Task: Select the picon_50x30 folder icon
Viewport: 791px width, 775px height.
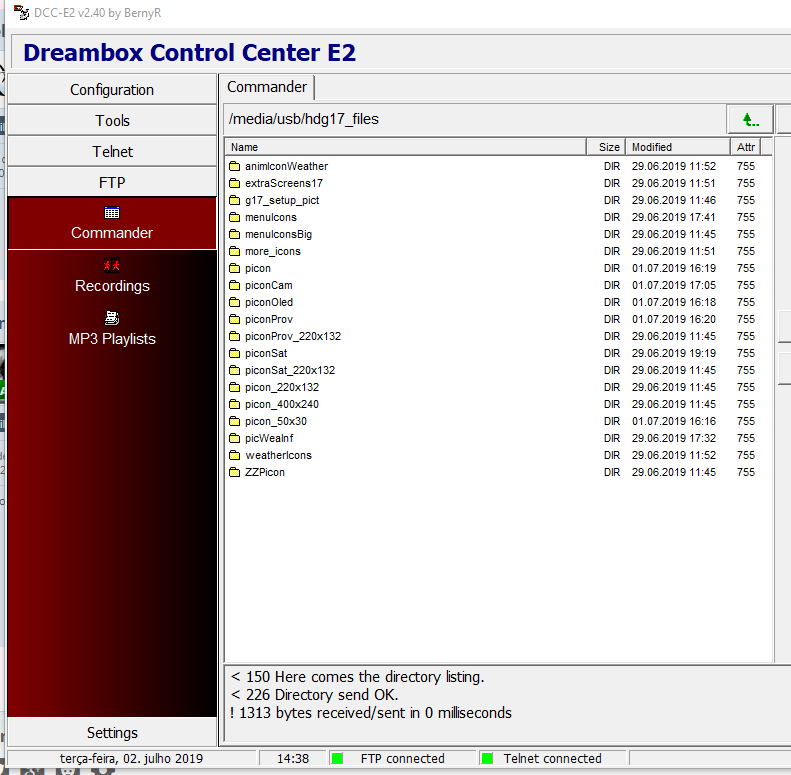Action: coord(234,421)
